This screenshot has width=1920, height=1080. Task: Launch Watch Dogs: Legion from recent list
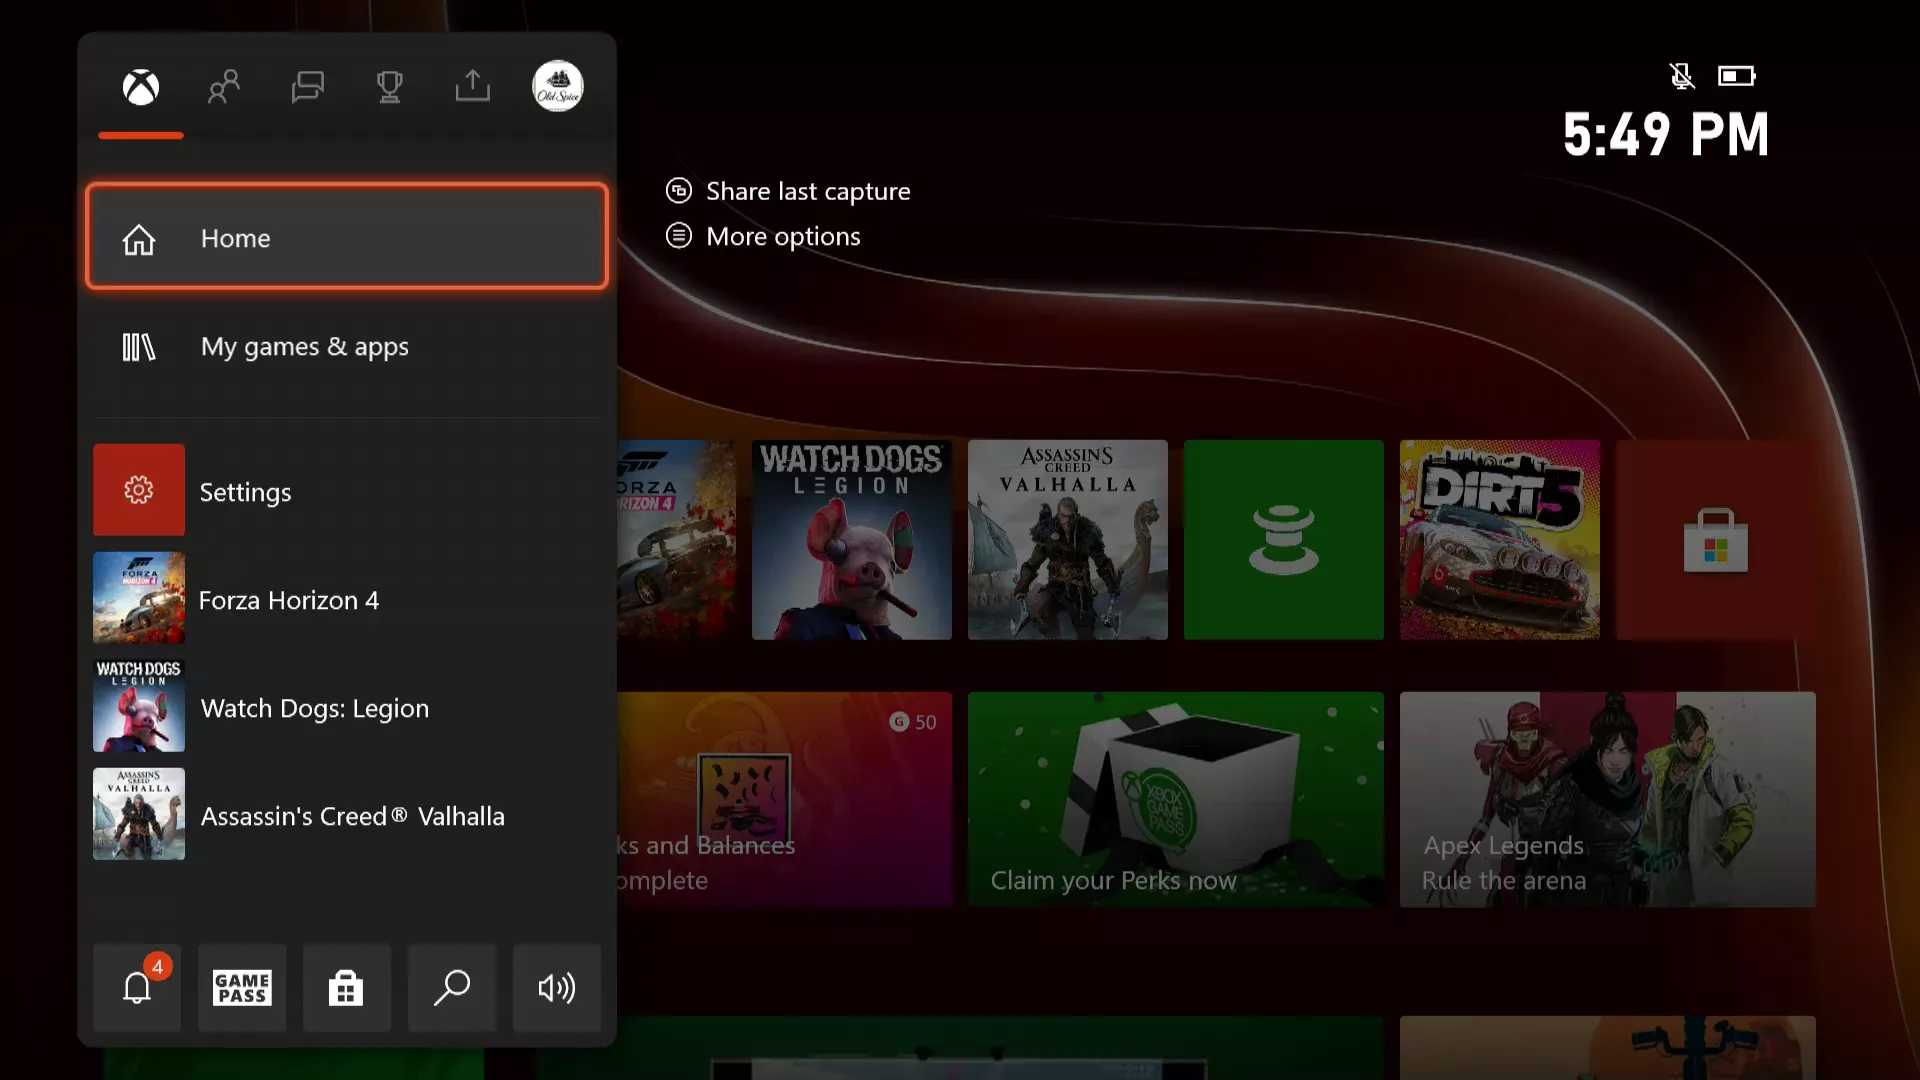[346, 707]
